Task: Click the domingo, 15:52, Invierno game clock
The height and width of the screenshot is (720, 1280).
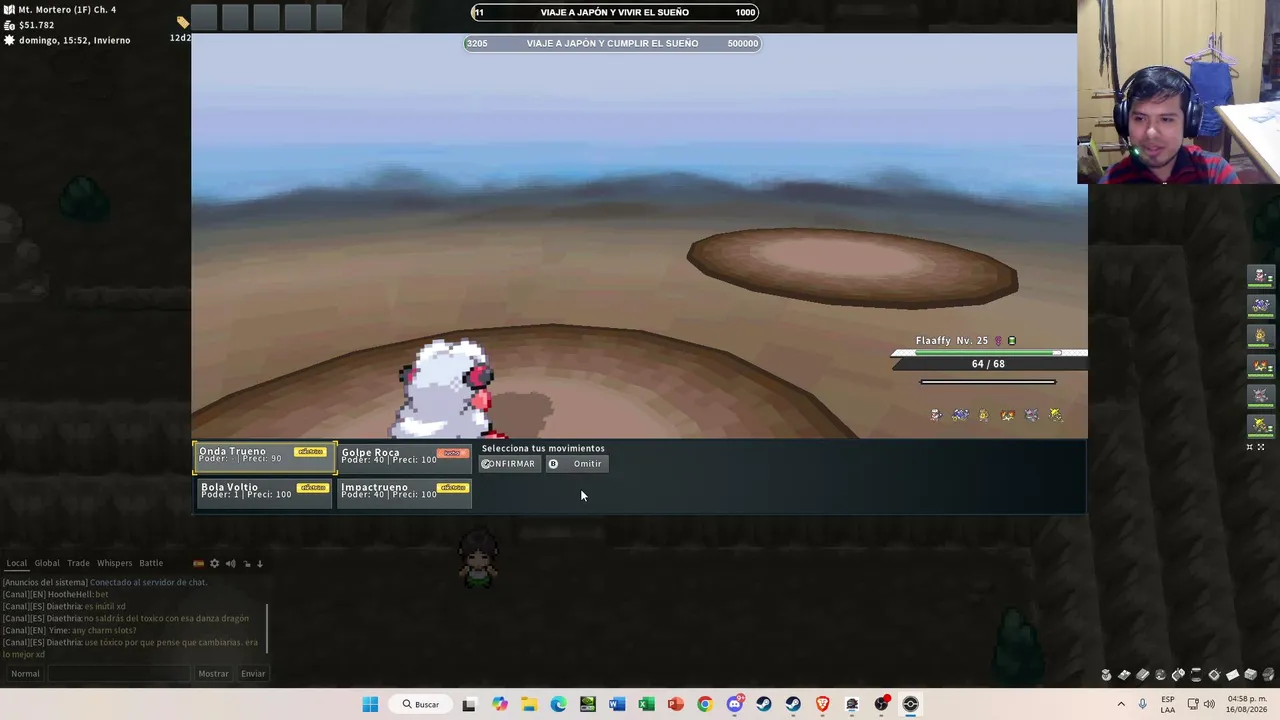Action: [x=74, y=40]
